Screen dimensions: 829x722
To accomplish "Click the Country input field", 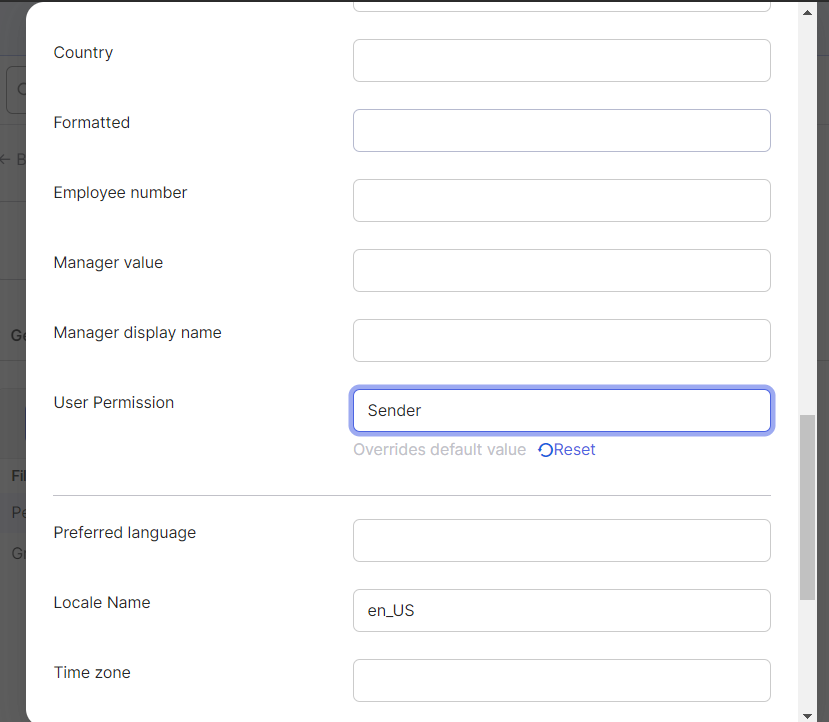I will (x=561, y=60).
